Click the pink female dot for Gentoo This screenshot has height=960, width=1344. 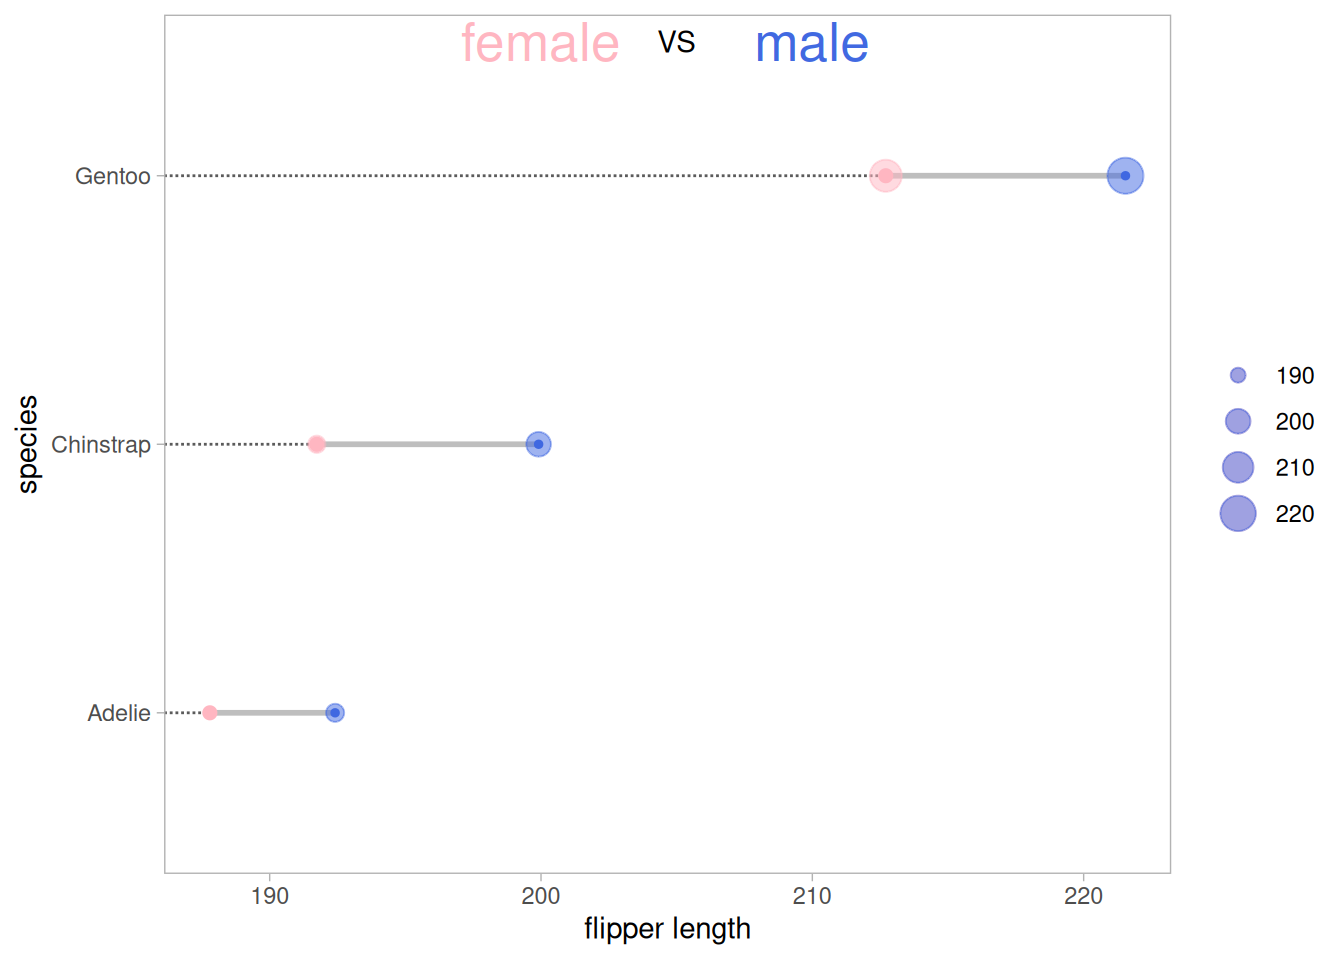point(885,176)
